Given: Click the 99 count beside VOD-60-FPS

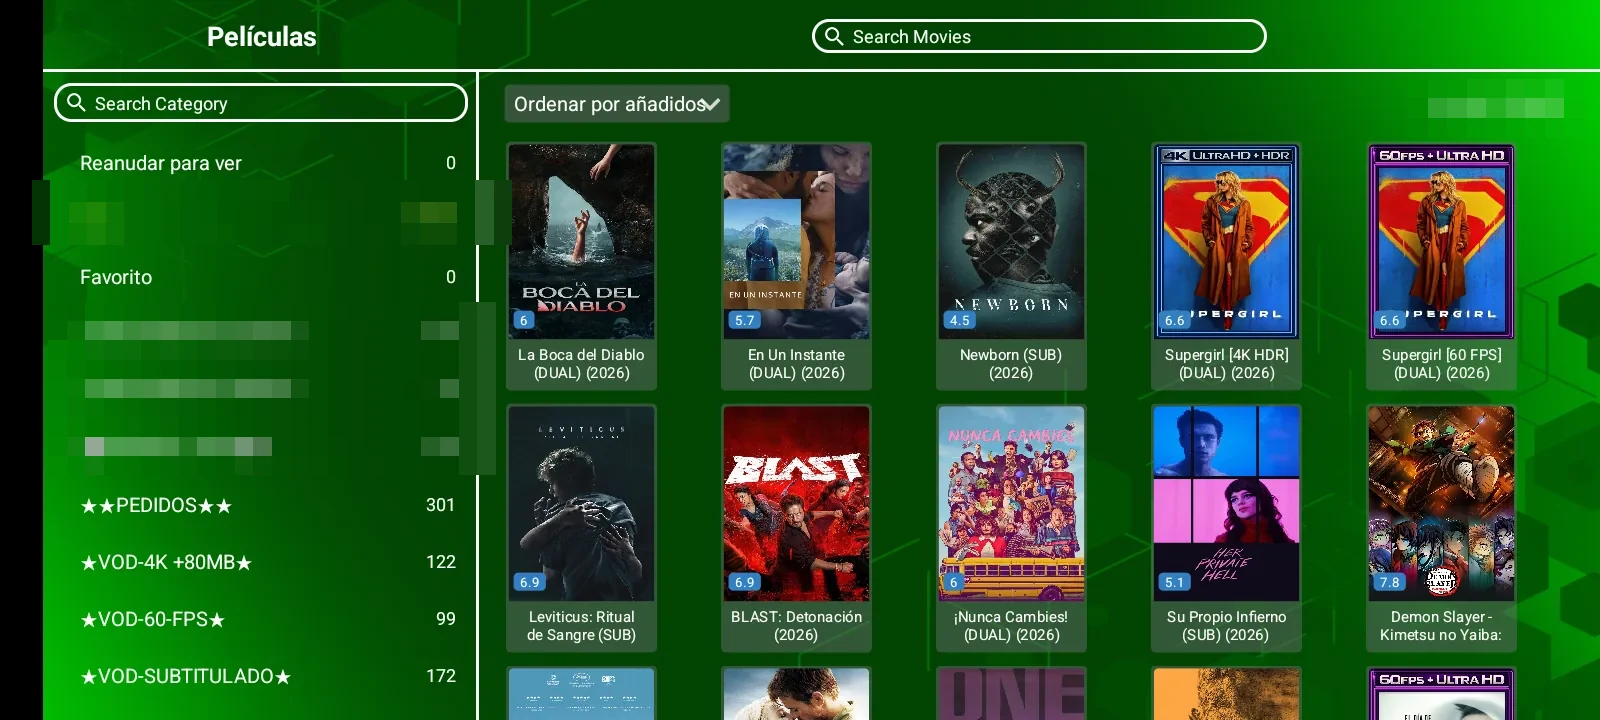Looking at the screenshot, I should [446, 619].
